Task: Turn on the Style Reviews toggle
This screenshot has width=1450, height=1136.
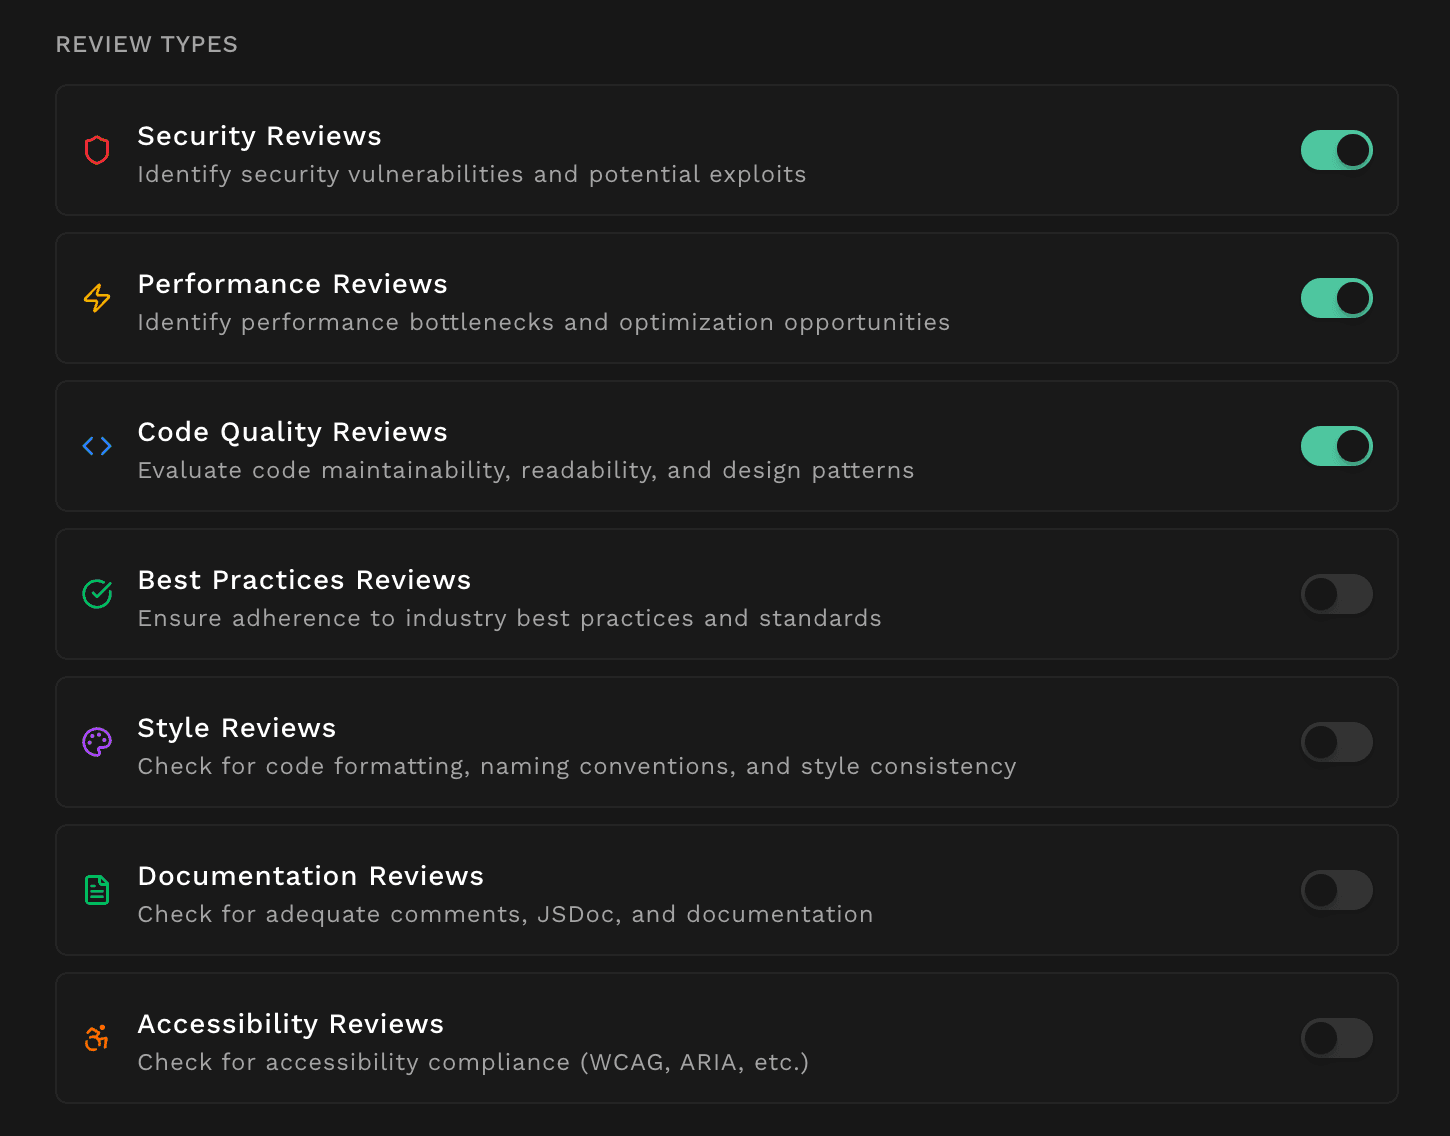Action: point(1337,742)
